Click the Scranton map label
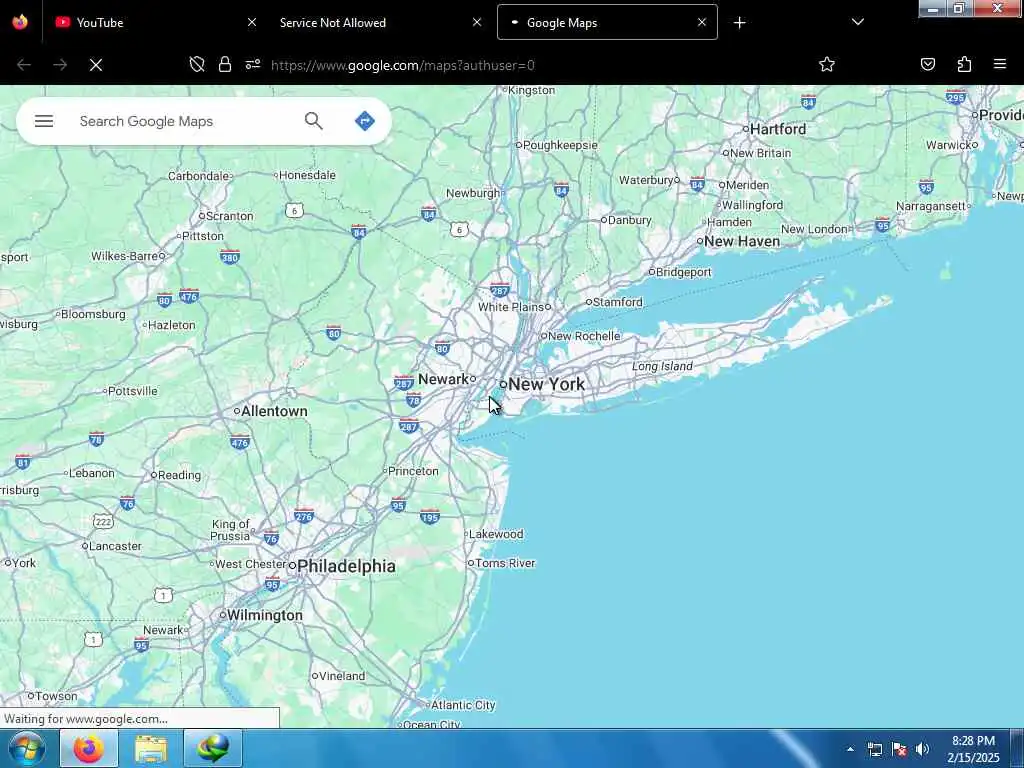This screenshot has width=1024, height=768. pos(229,216)
